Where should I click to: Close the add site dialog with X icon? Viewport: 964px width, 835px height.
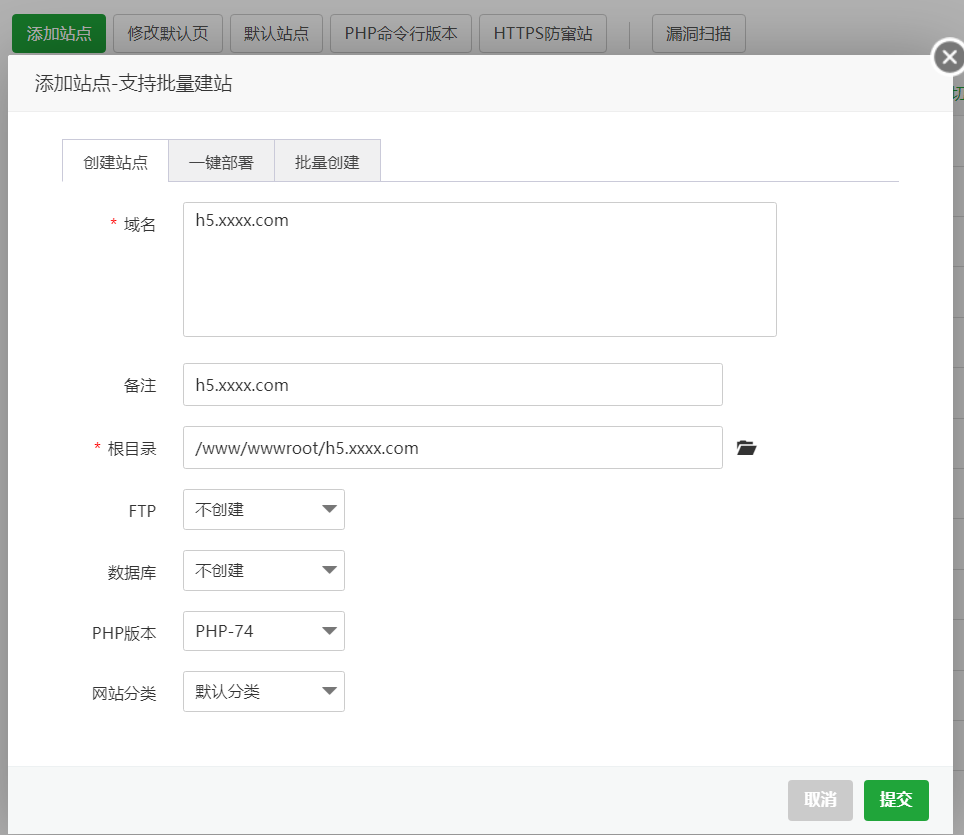point(949,57)
